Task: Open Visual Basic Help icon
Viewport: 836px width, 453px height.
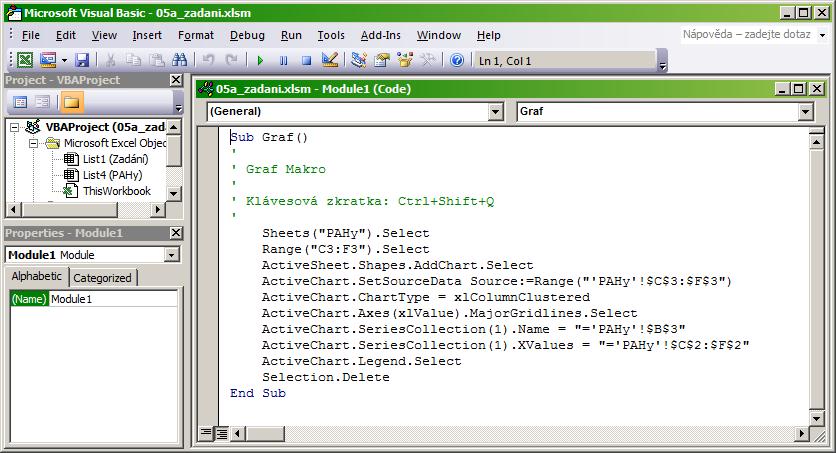Action: coord(457,60)
